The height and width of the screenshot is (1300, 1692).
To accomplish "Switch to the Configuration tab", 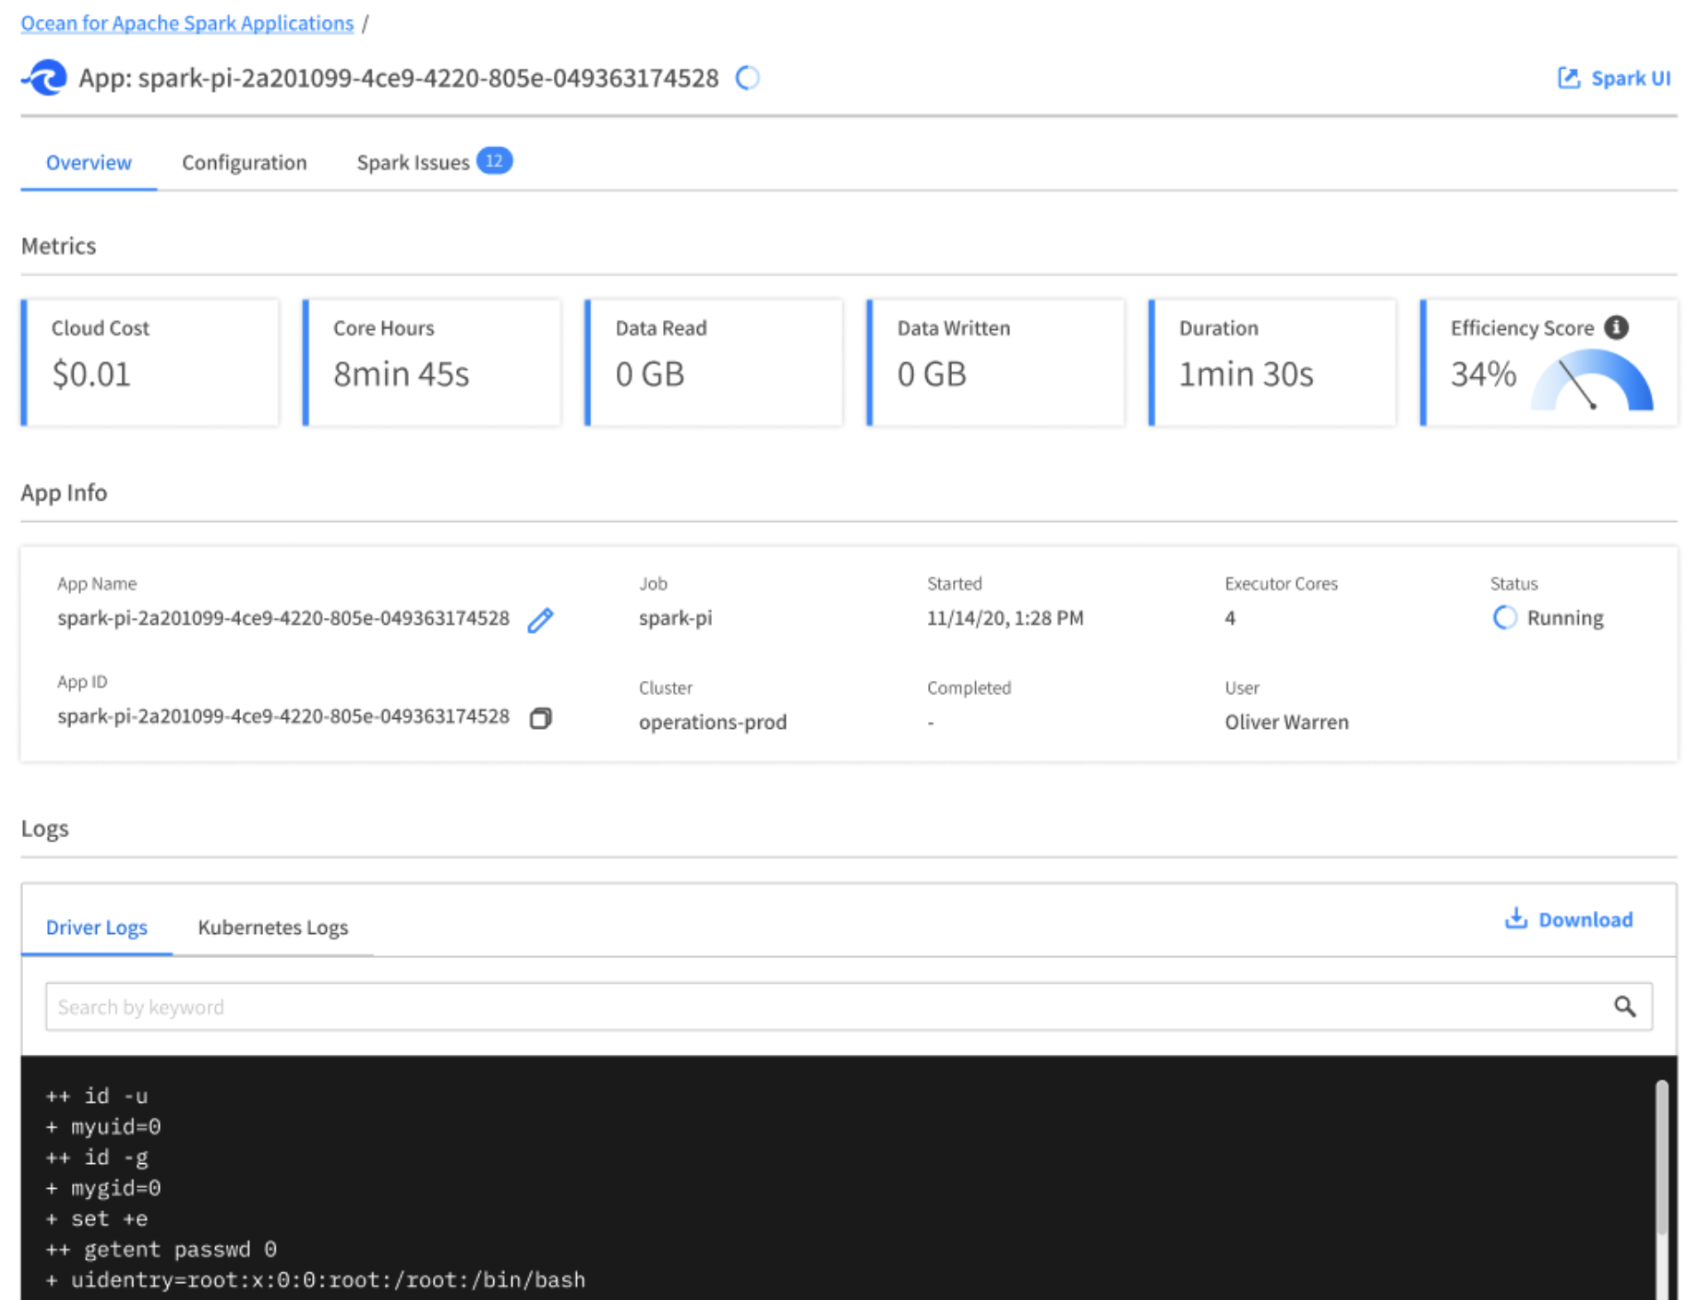I will [244, 163].
